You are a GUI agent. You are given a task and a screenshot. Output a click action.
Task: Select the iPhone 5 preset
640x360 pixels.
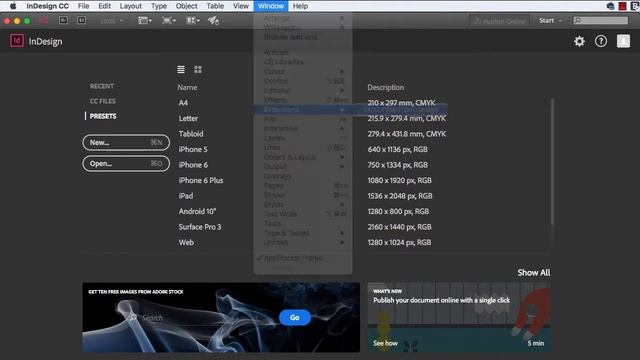(193, 149)
